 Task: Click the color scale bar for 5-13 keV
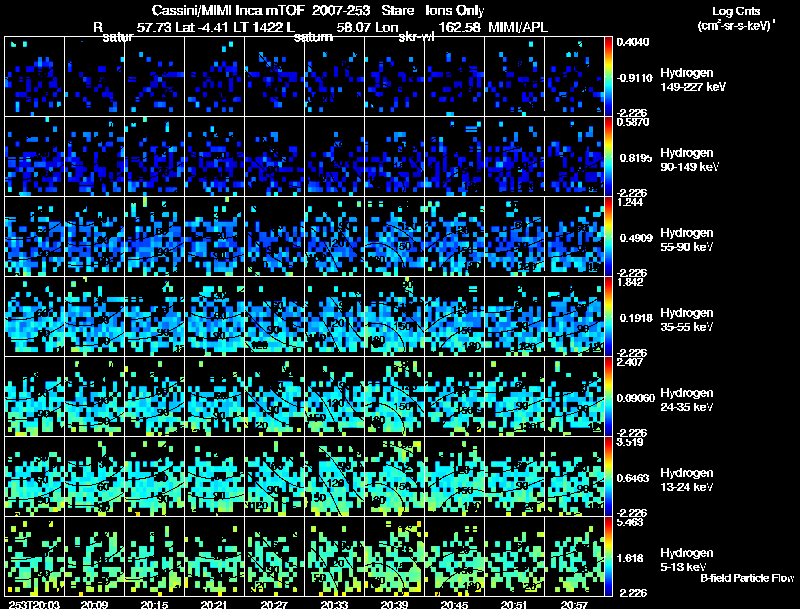[x=608, y=556]
